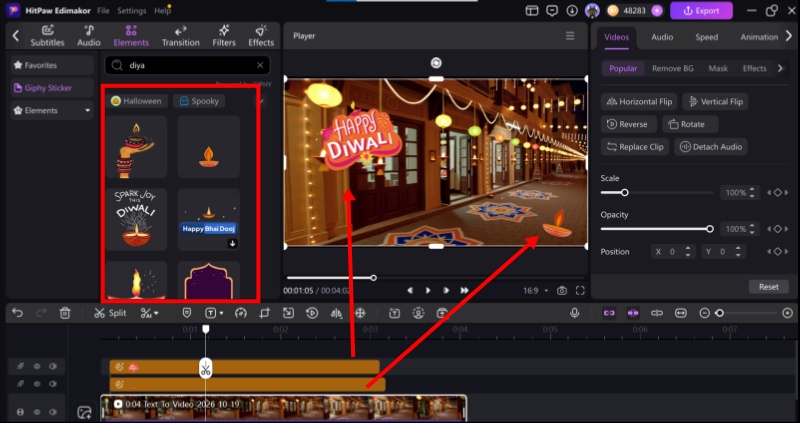This screenshot has height=423, width=800.
Task: Select the Spooky sticker tag
Action: coord(199,101)
